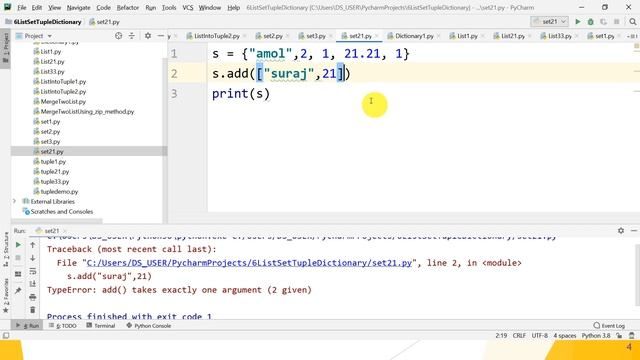Expand External Libraries node
Screen dimensions: 640x360
[x=15, y=201]
